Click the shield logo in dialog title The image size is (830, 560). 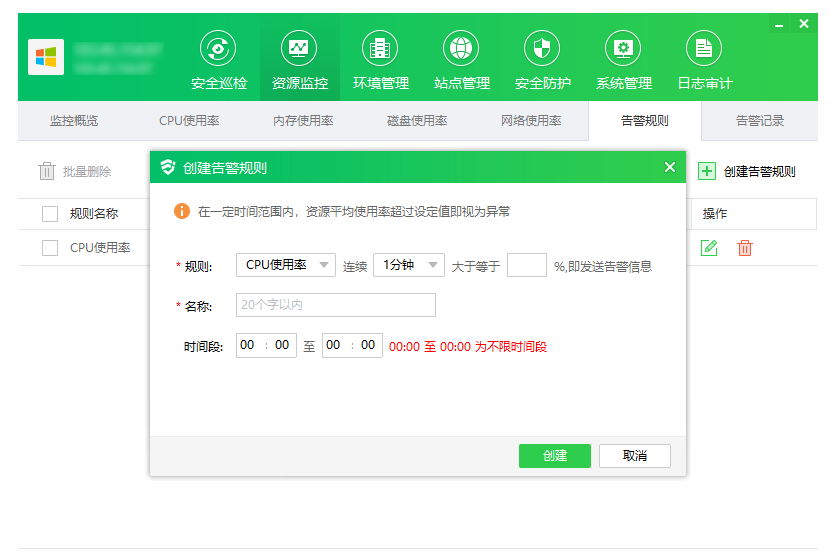[168, 167]
